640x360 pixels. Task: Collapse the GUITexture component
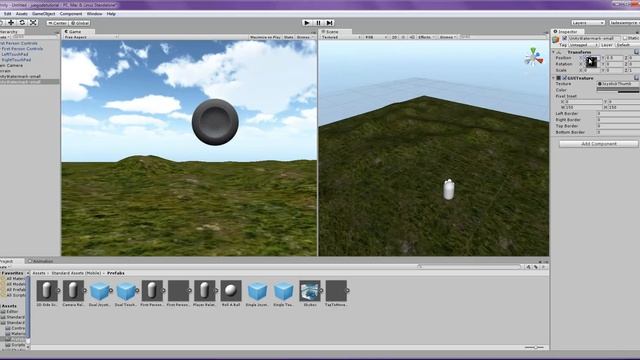(x=554, y=78)
